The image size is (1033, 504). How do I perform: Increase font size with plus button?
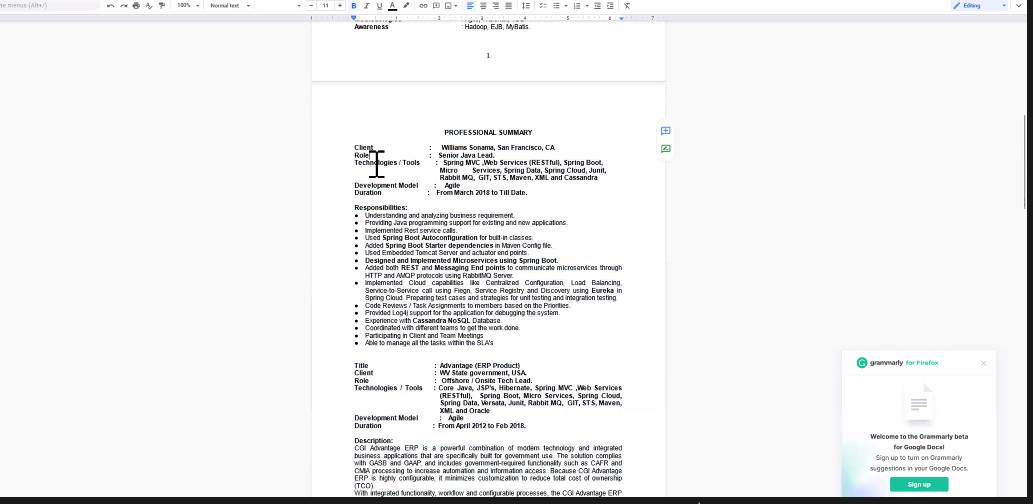(340, 5)
